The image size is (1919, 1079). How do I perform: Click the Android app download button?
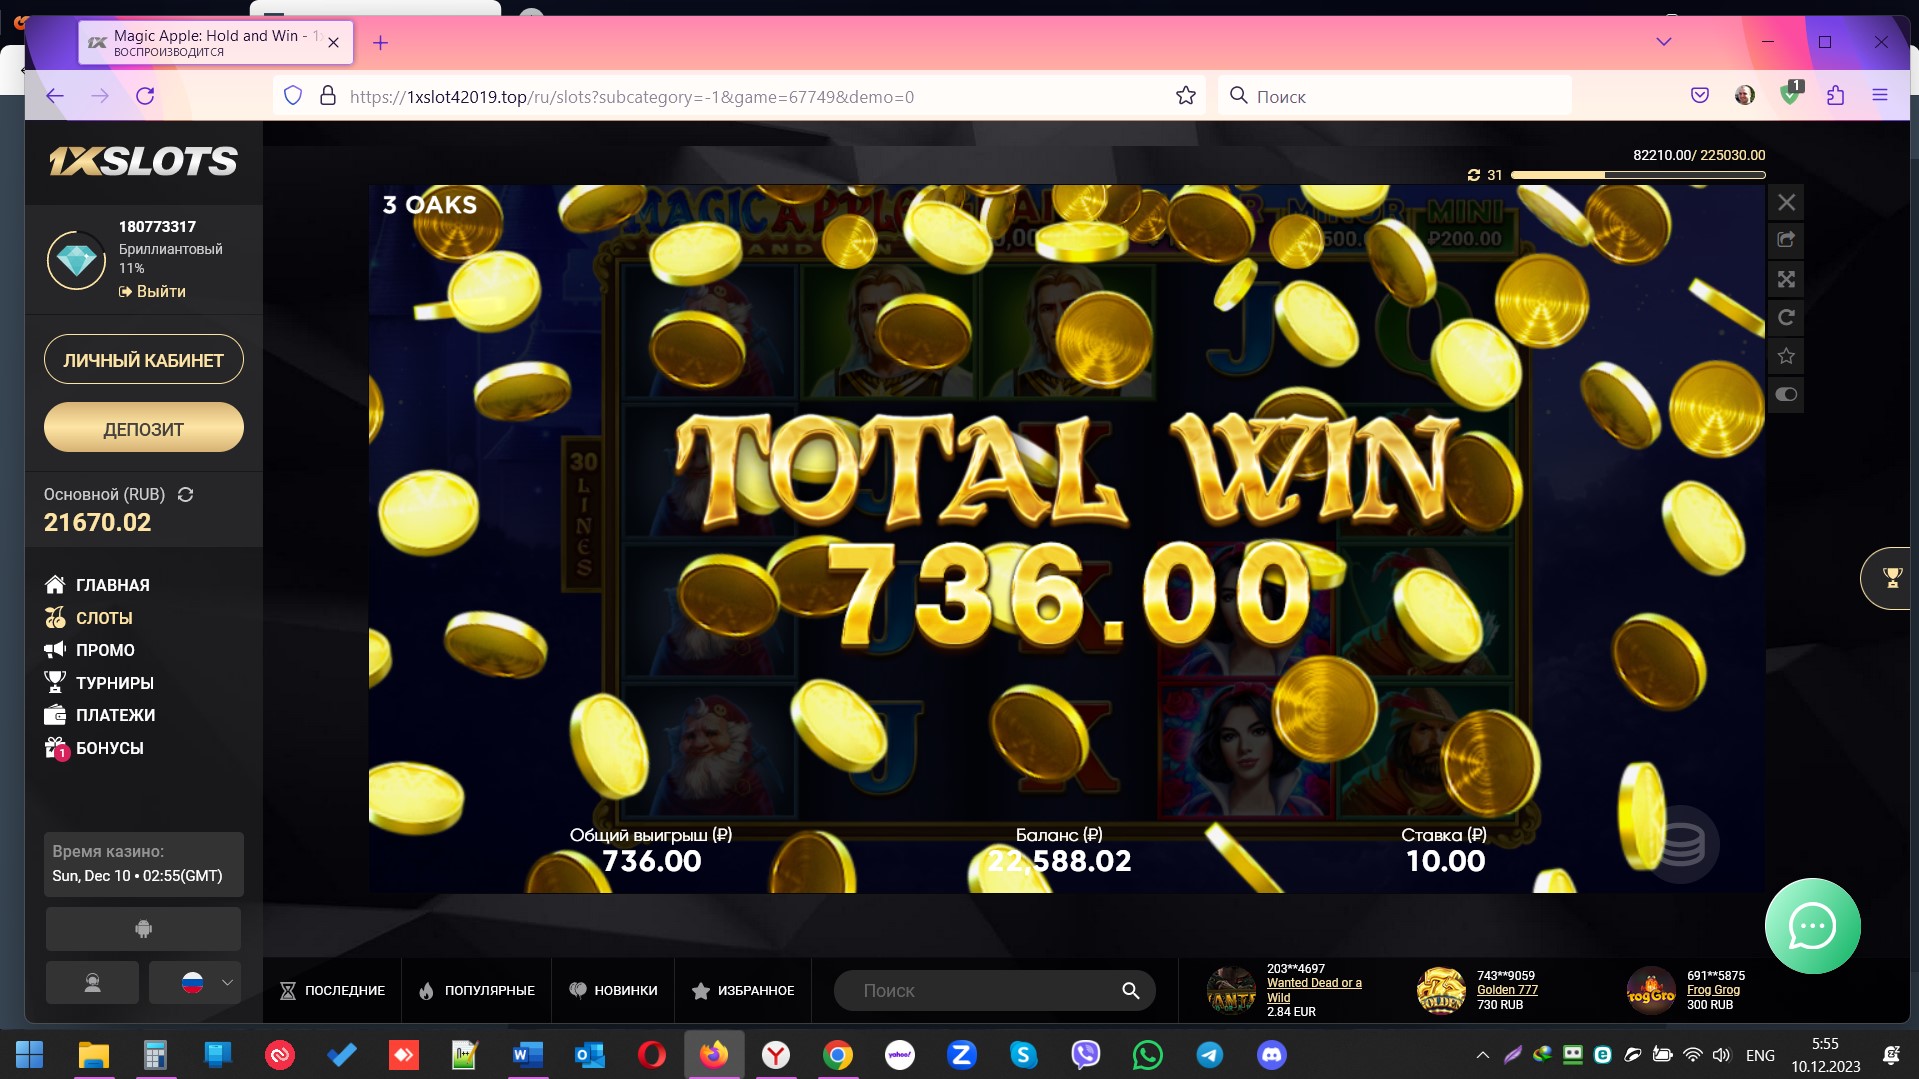(x=143, y=929)
